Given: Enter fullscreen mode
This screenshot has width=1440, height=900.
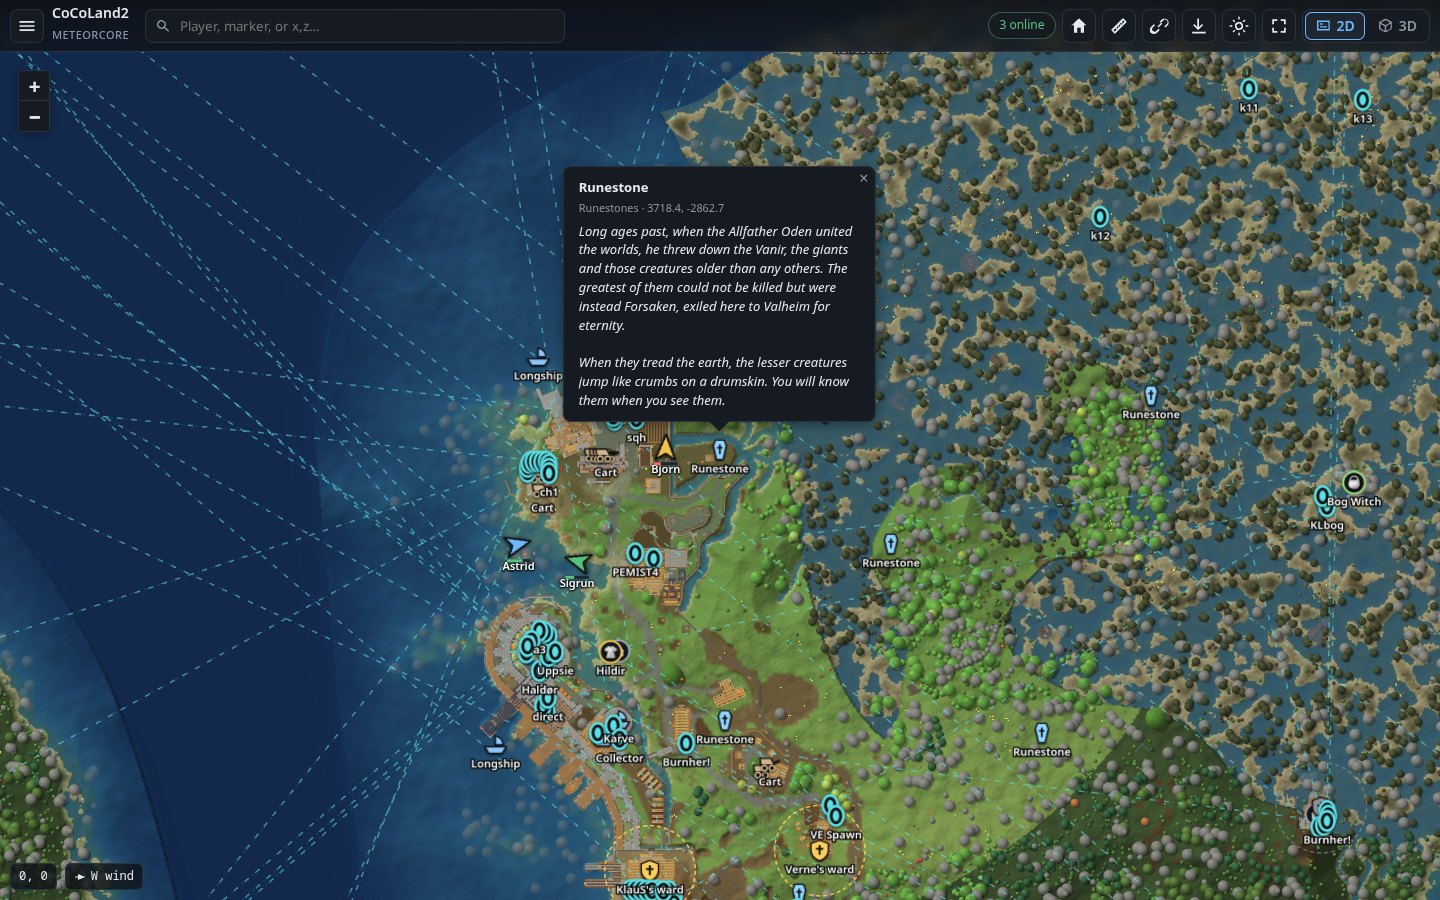Looking at the screenshot, I should pyautogui.click(x=1279, y=26).
